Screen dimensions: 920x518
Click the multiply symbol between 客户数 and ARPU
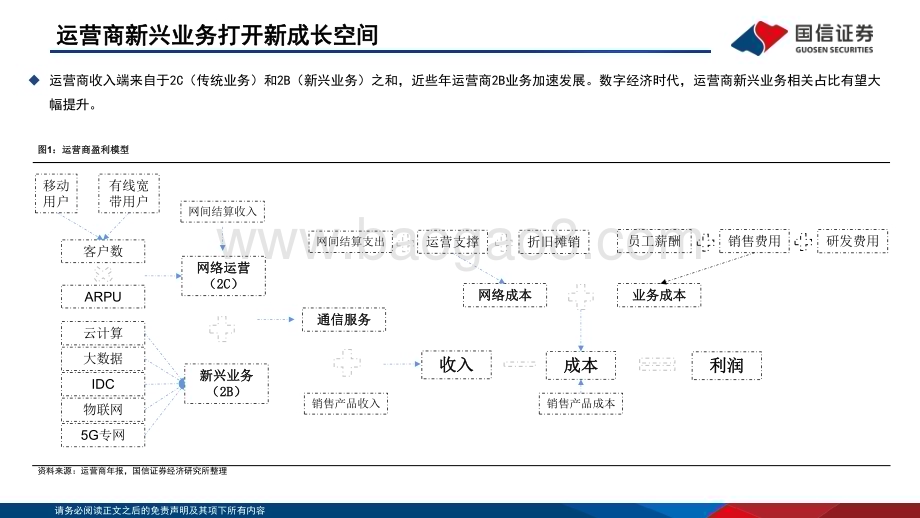click(103, 275)
